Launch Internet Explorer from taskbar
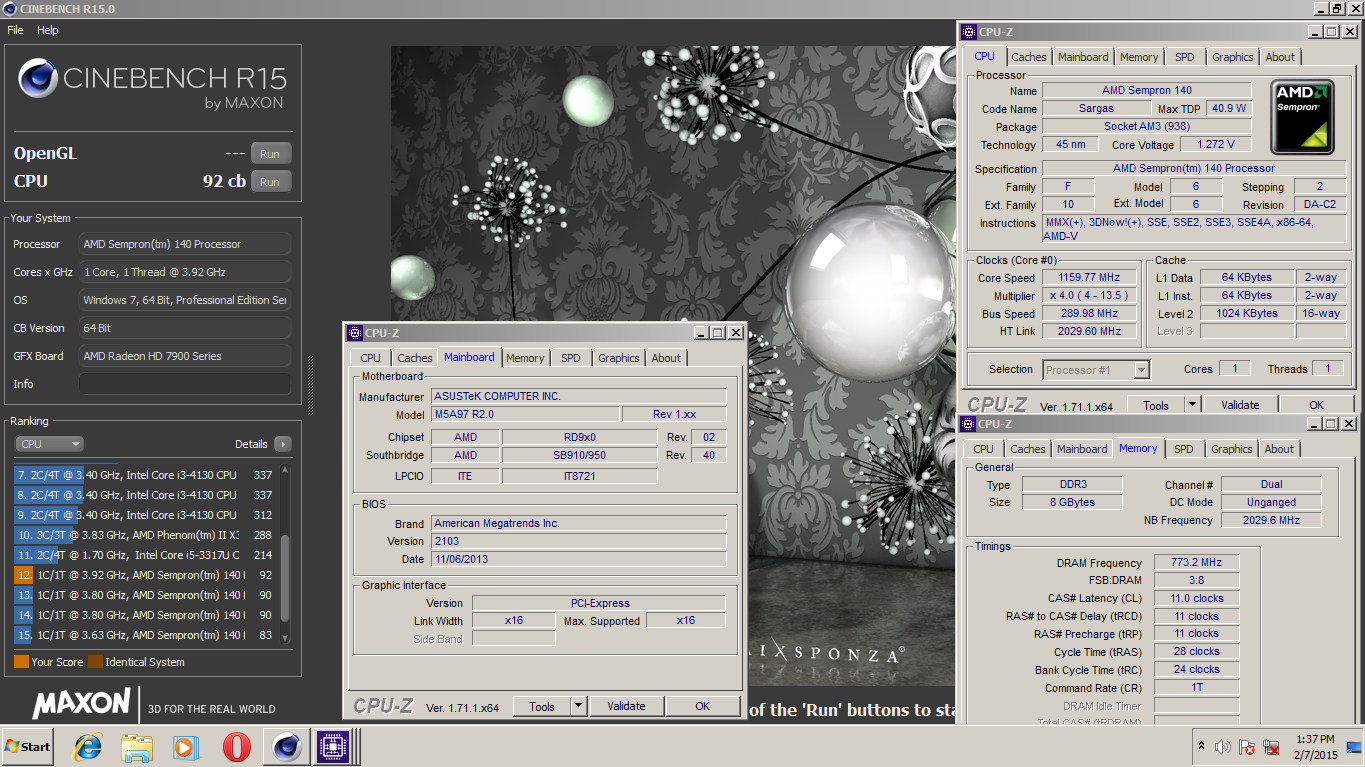This screenshot has width=1365, height=767. [x=89, y=747]
